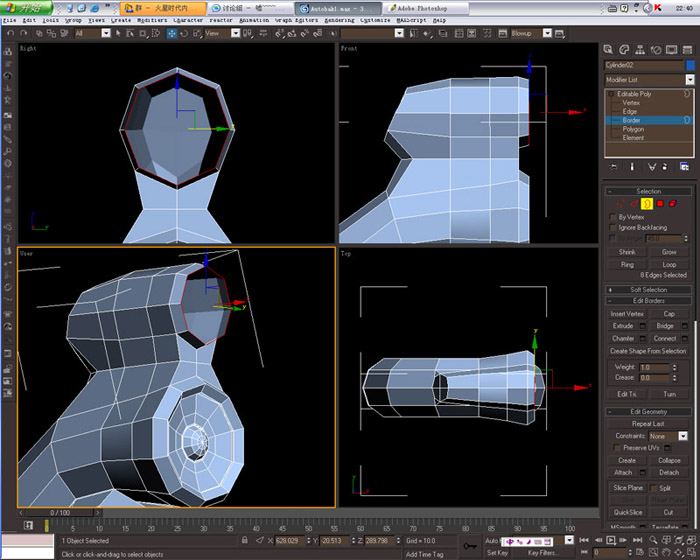Viewport: 700px width, 560px height.
Task: Open the Modify command panel tab
Action: [624, 50]
